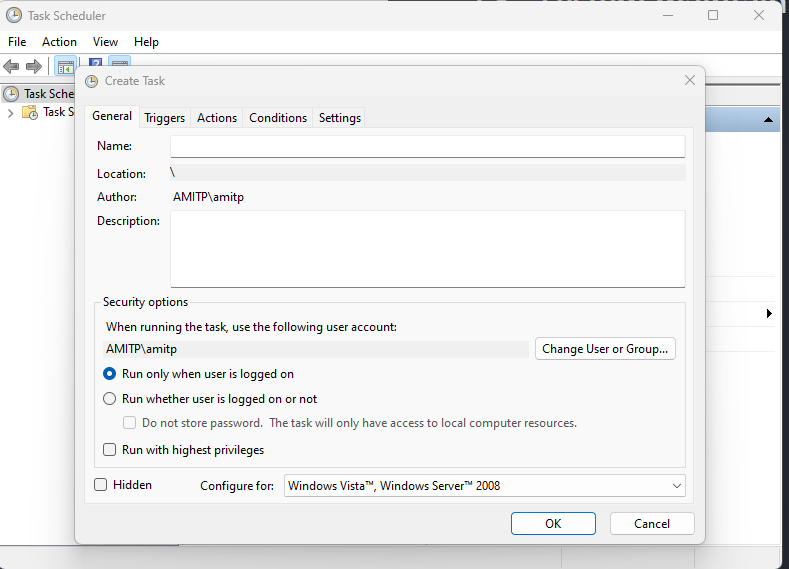The height and width of the screenshot is (569, 789).
Task: Click into the Name text field
Action: (x=427, y=146)
